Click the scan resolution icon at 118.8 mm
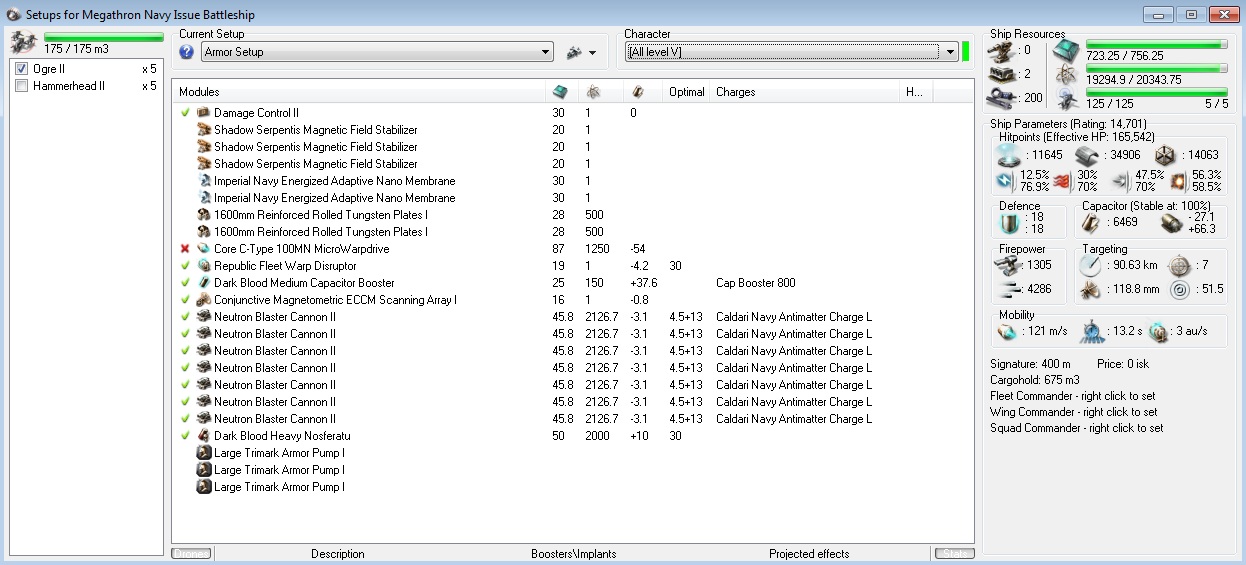This screenshot has width=1246, height=565. (1091, 289)
